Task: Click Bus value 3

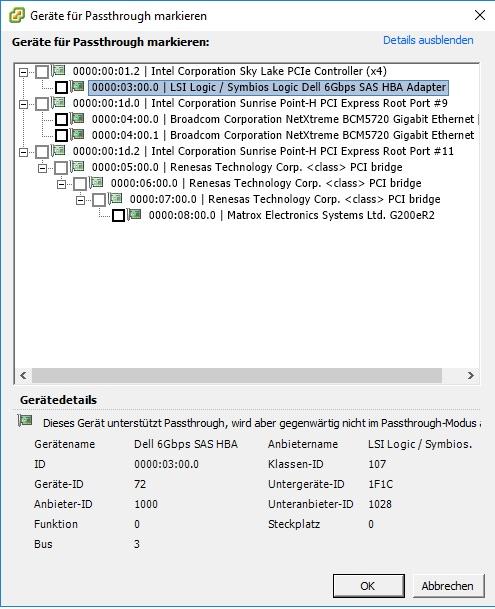Action: click(137, 544)
